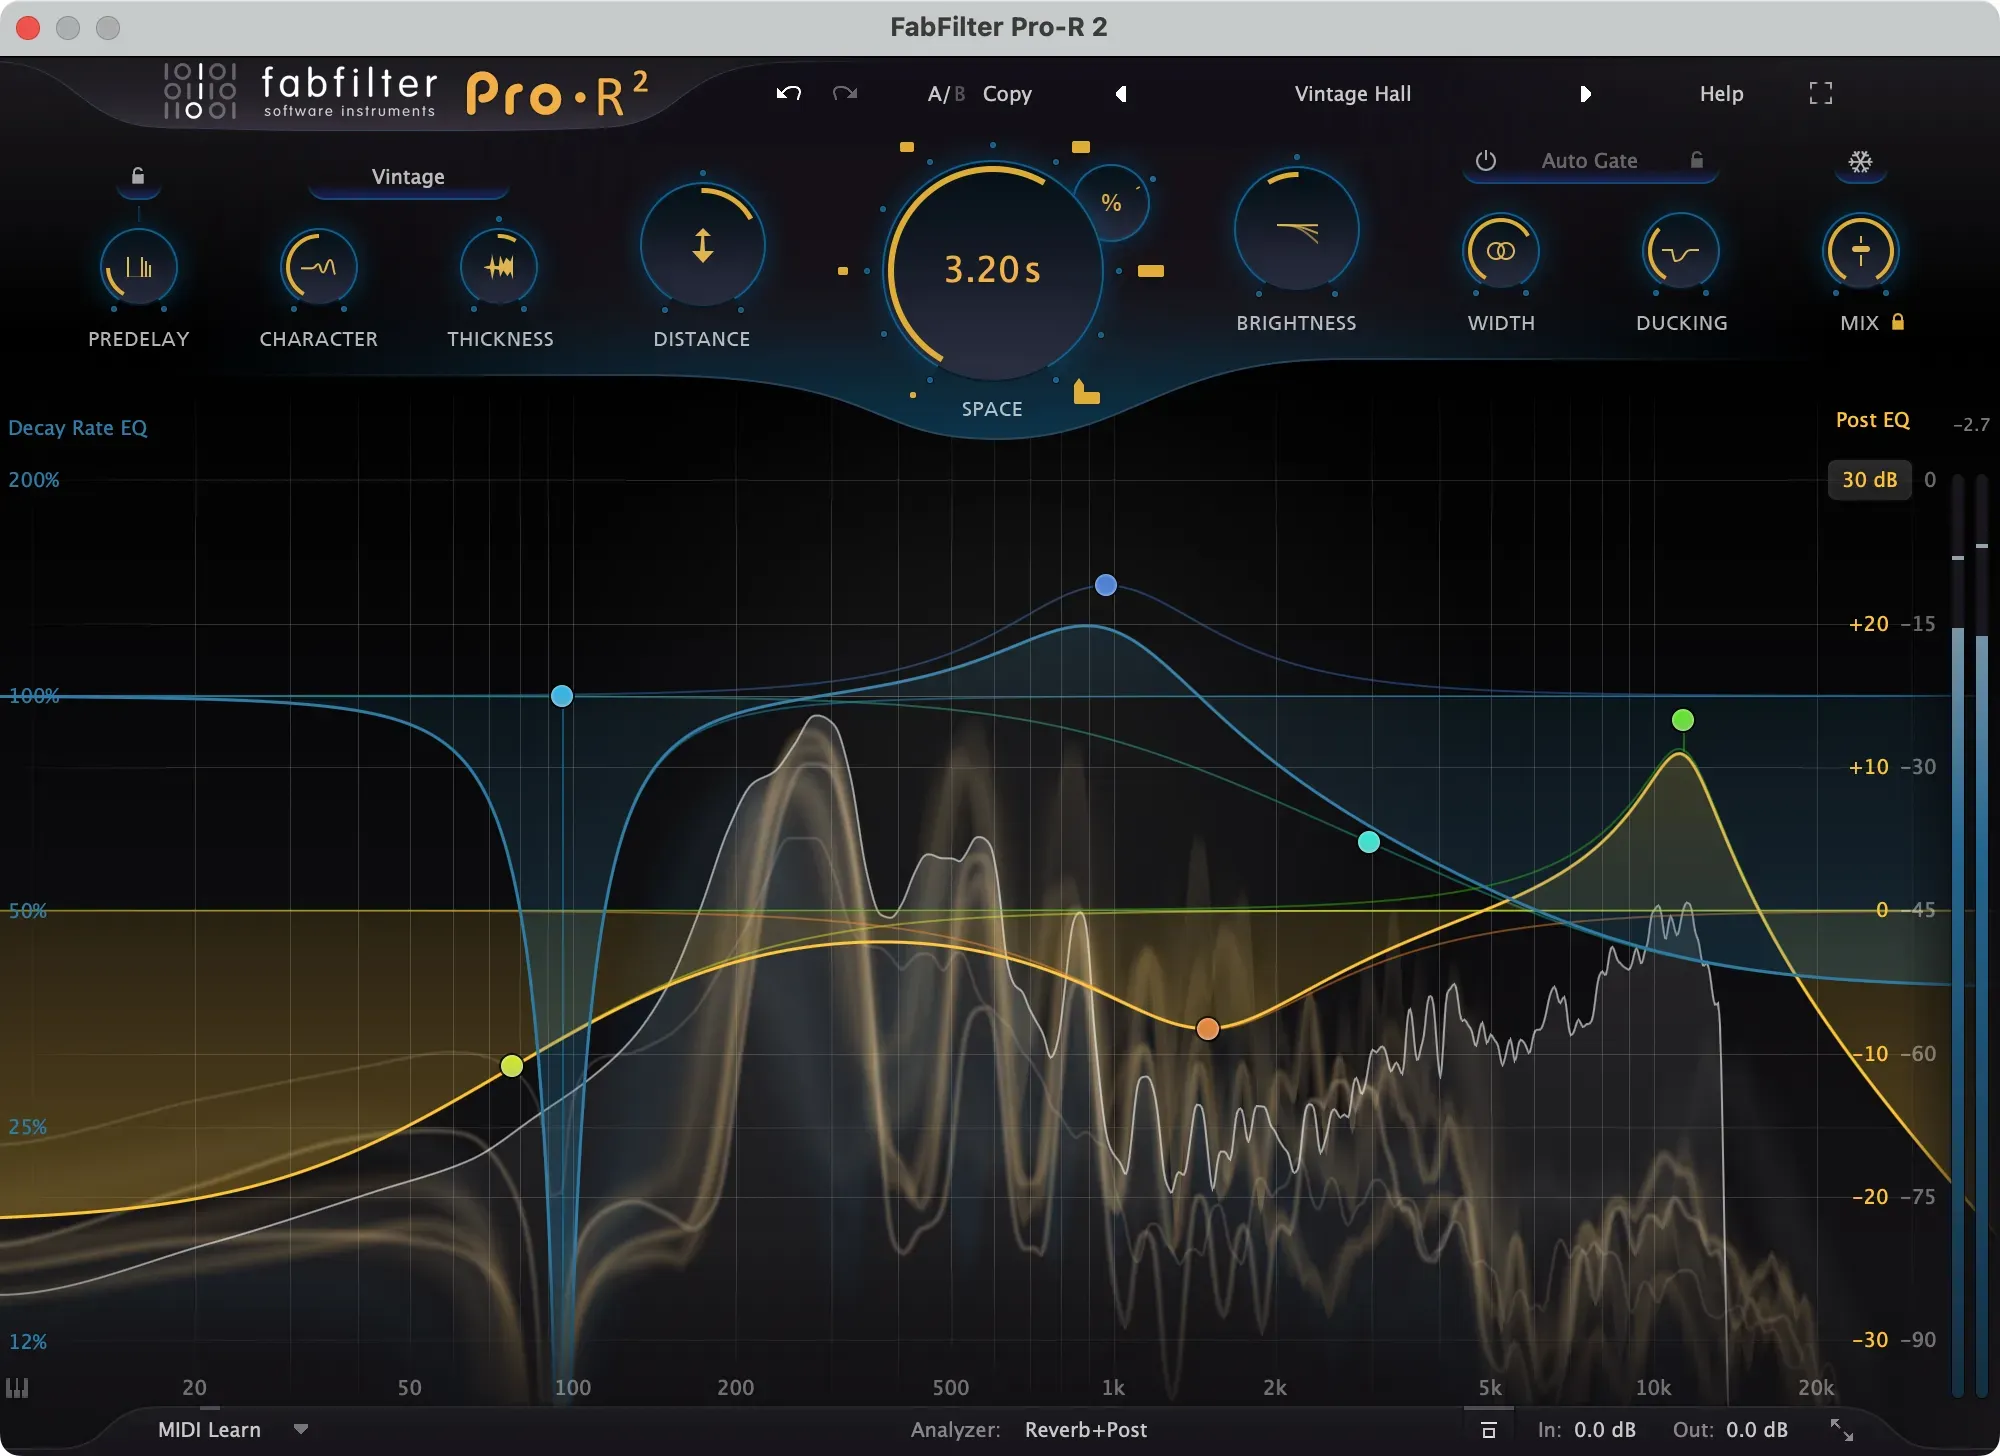Go to the next preset arrow
Image resolution: width=2000 pixels, height=1456 pixels.
tap(1585, 94)
